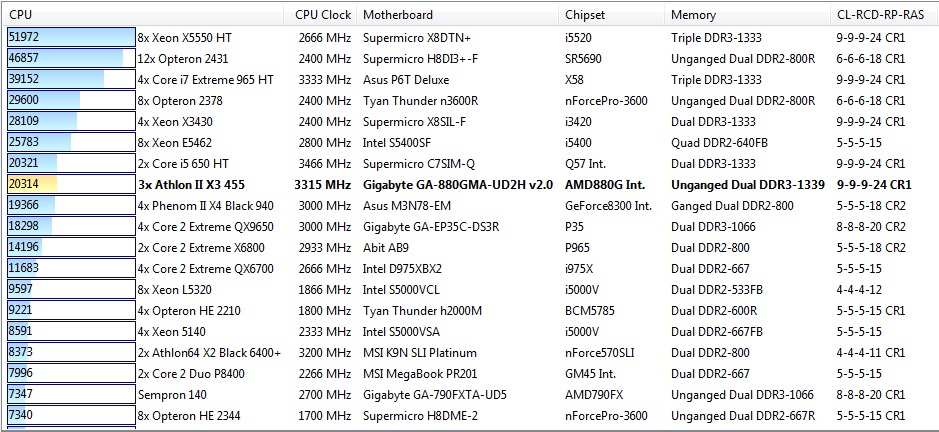The image size is (939, 432).
Task: Click the Chipset column header
Action: 585,15
